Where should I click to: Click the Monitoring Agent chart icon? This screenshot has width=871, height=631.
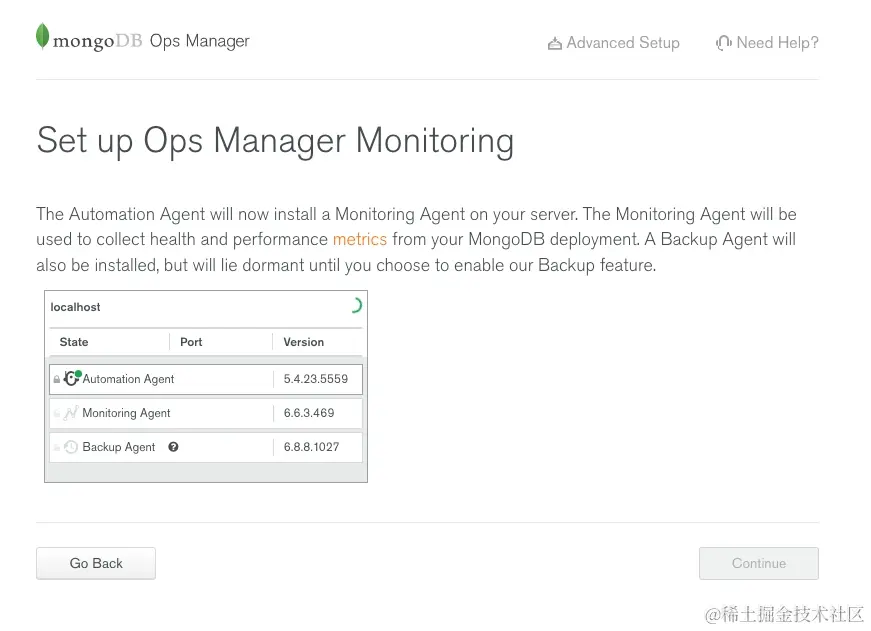point(71,413)
